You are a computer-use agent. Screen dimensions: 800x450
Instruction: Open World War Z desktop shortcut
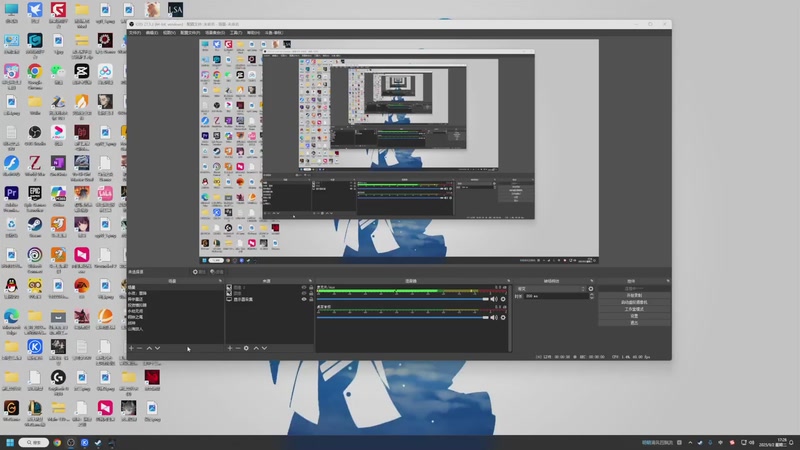(35, 167)
